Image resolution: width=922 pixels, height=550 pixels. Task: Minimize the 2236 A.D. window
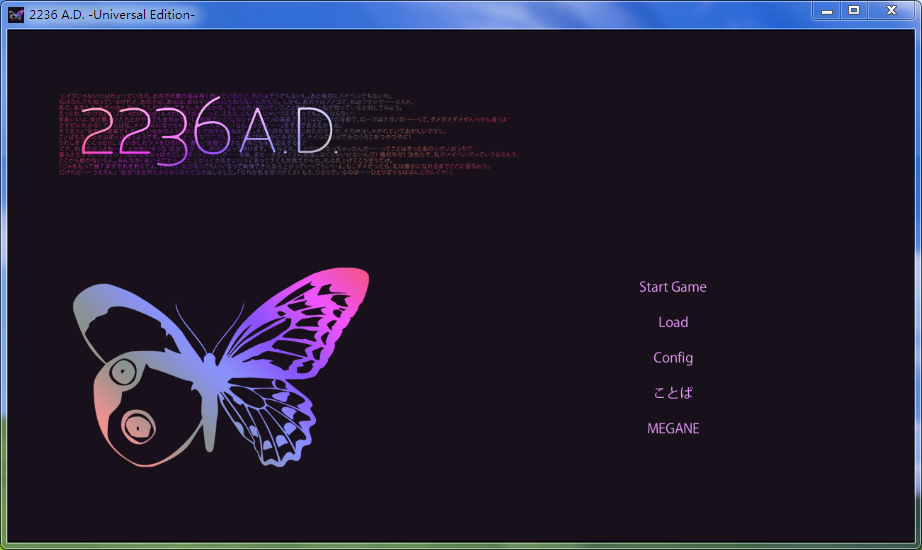pyautogui.click(x=826, y=11)
